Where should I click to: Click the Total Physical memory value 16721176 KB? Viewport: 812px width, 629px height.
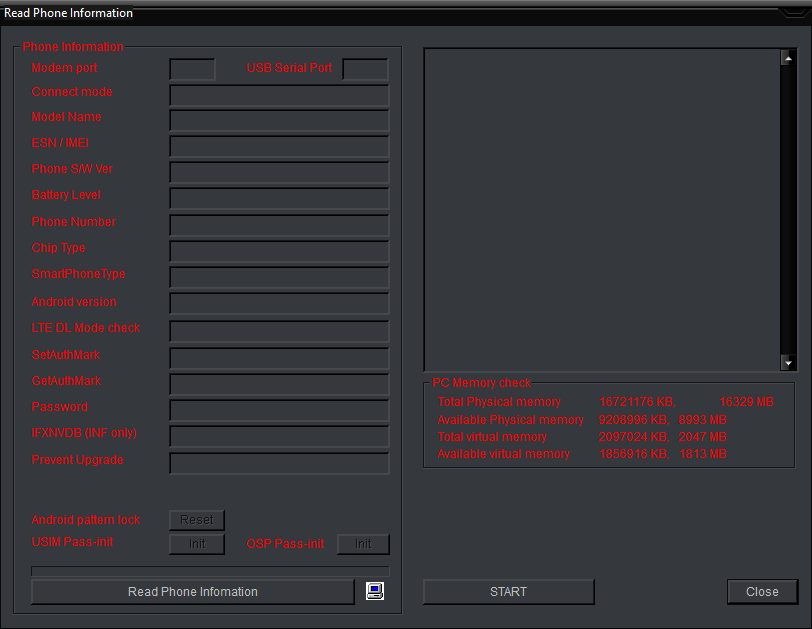(x=637, y=402)
